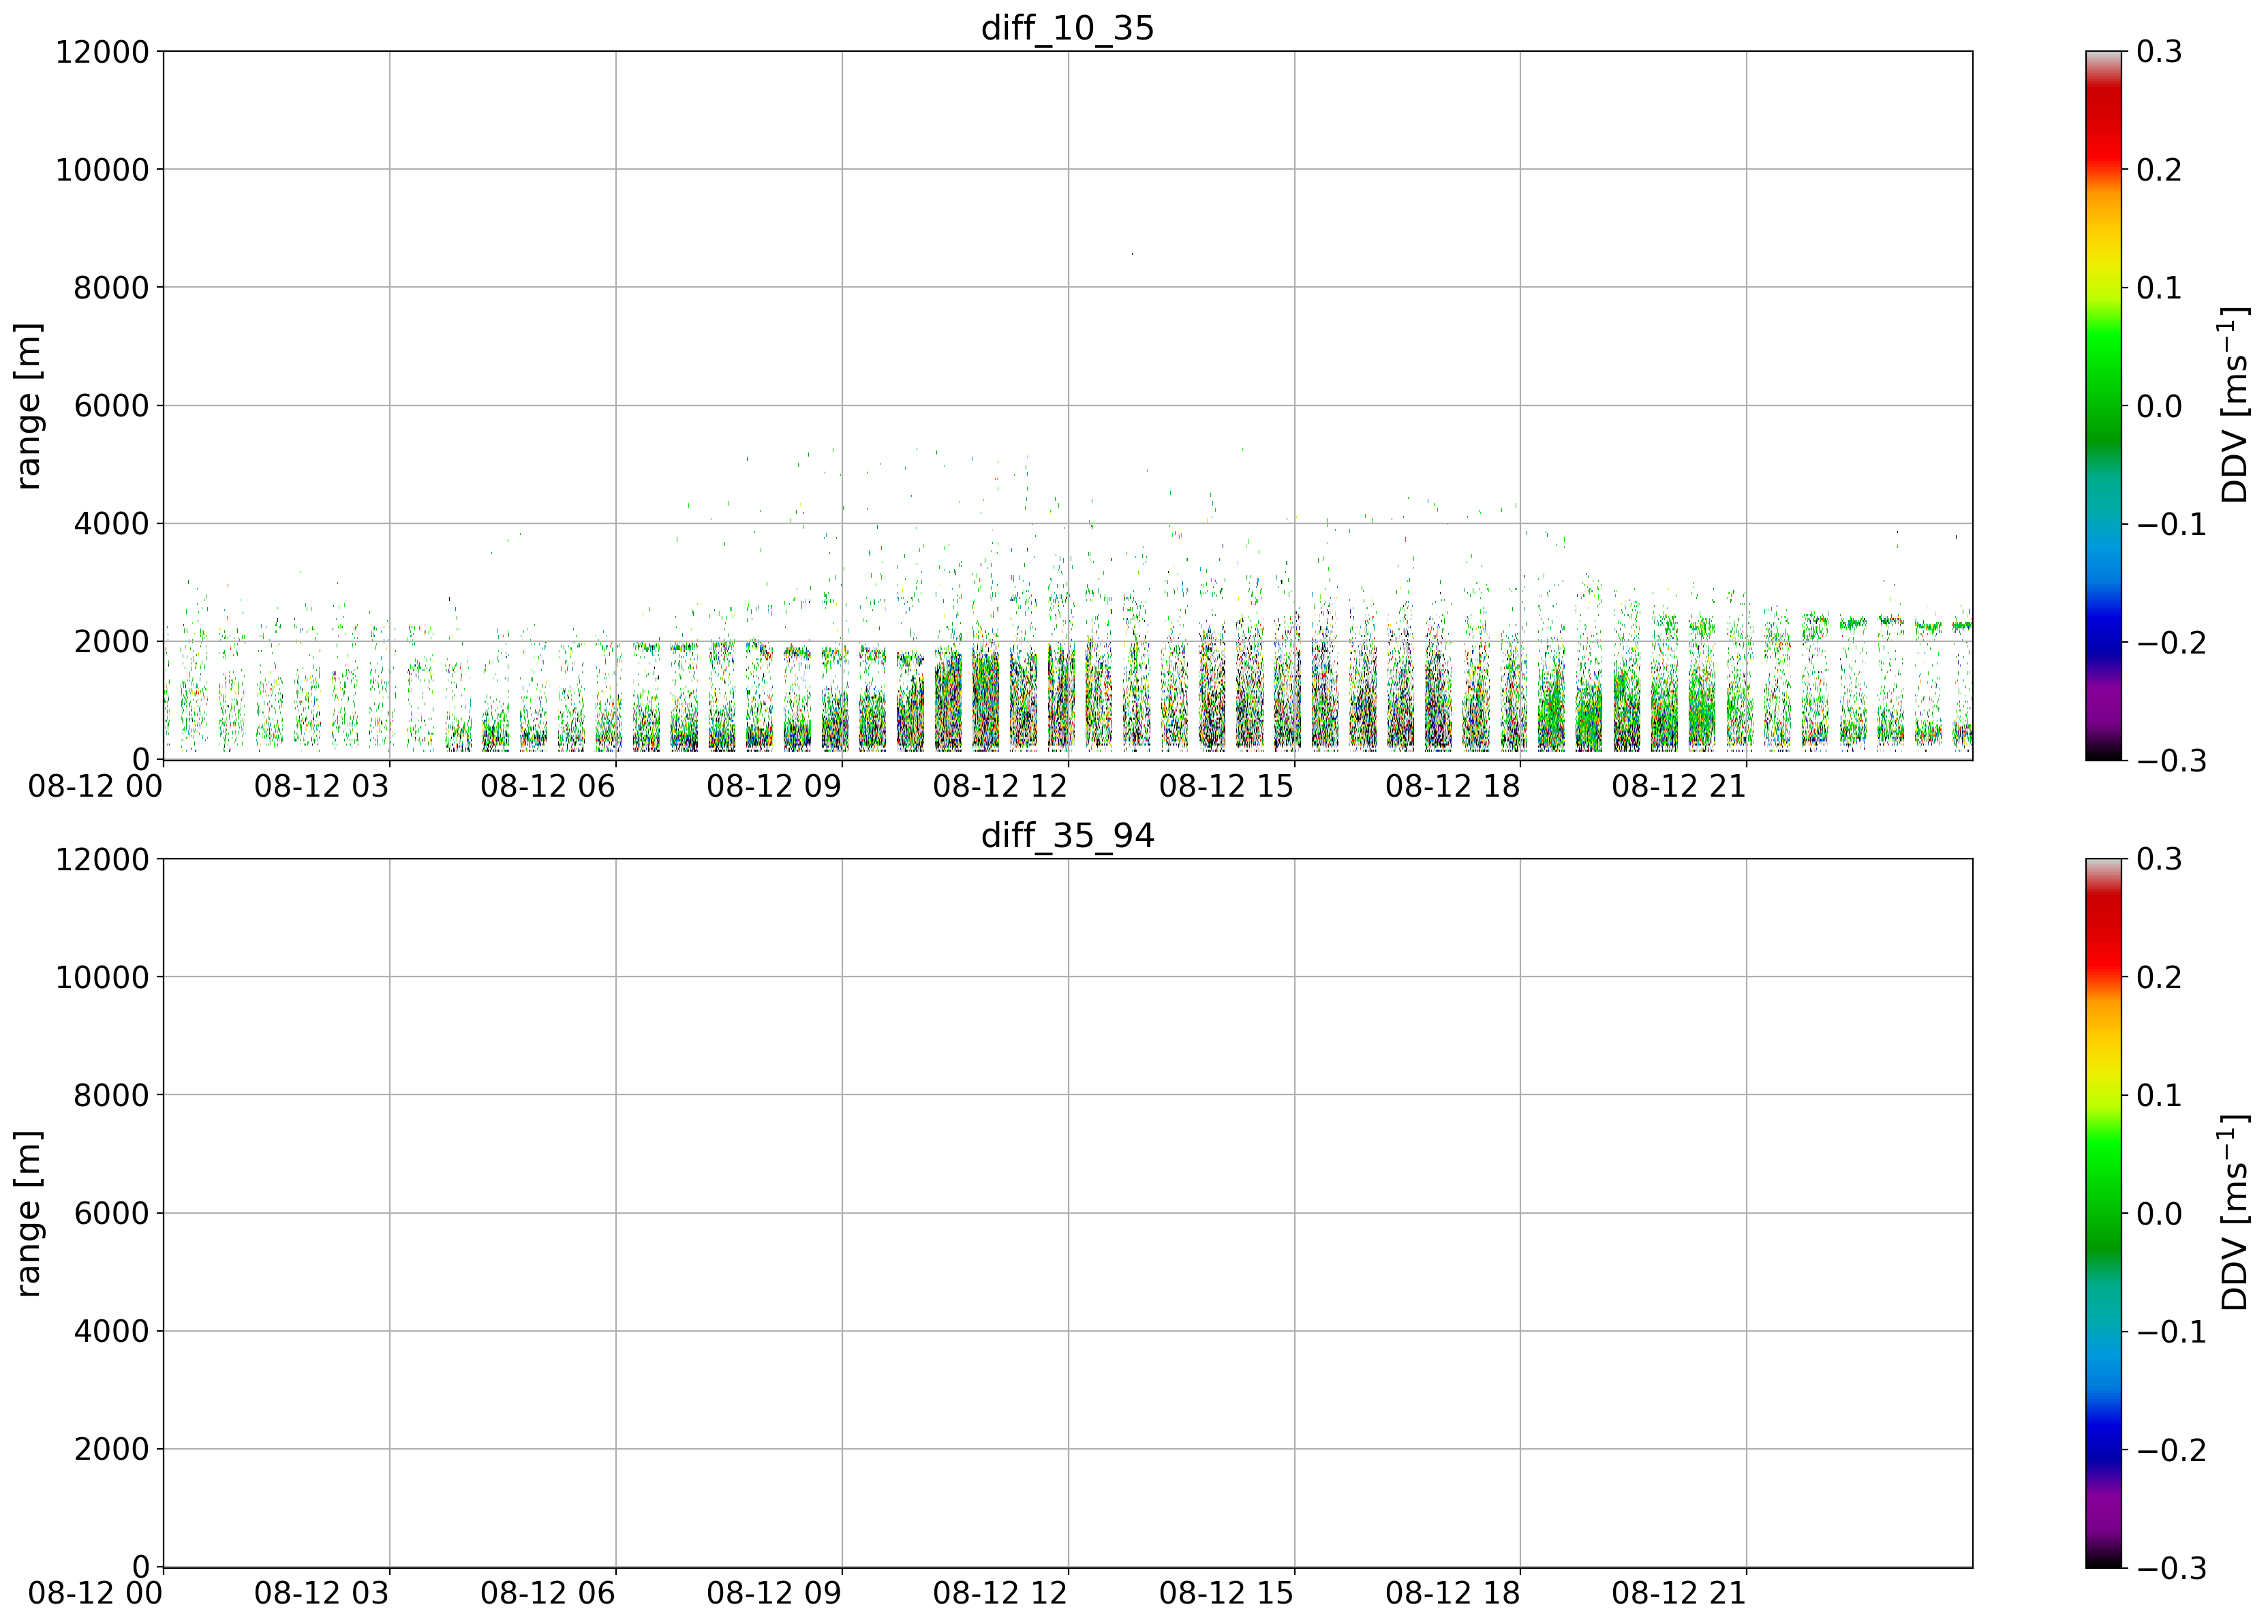Click the −0.2 tick on diff_35_94 colorbar
2268x1624 pixels.
coord(2171,1450)
